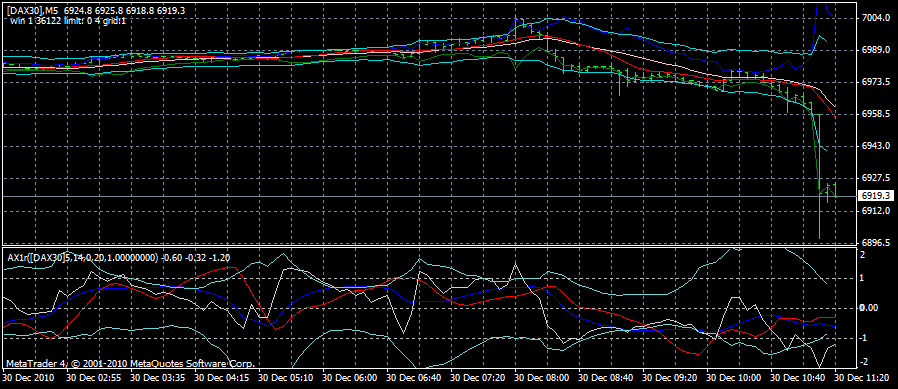Click the indicator scale value 2
898x389 pixels.
coord(862,254)
